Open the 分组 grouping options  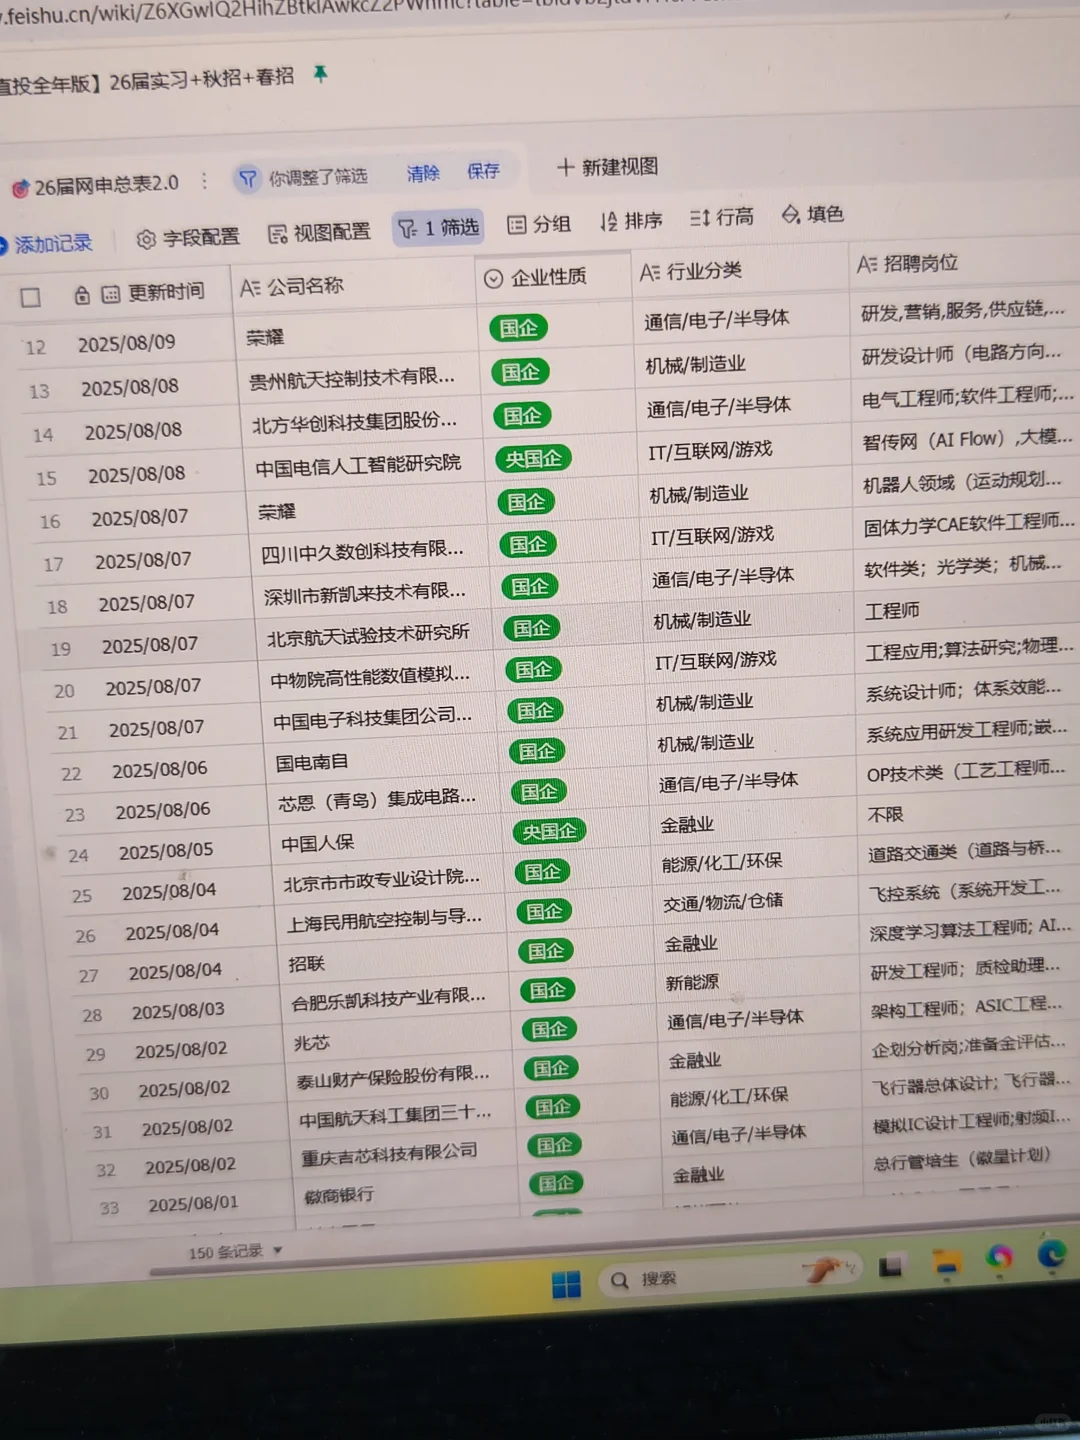[538, 224]
